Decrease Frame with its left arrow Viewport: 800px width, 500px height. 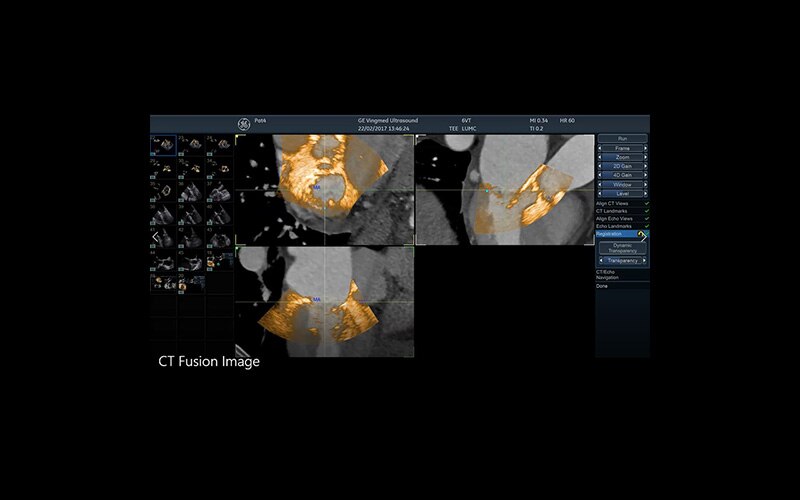(600, 148)
